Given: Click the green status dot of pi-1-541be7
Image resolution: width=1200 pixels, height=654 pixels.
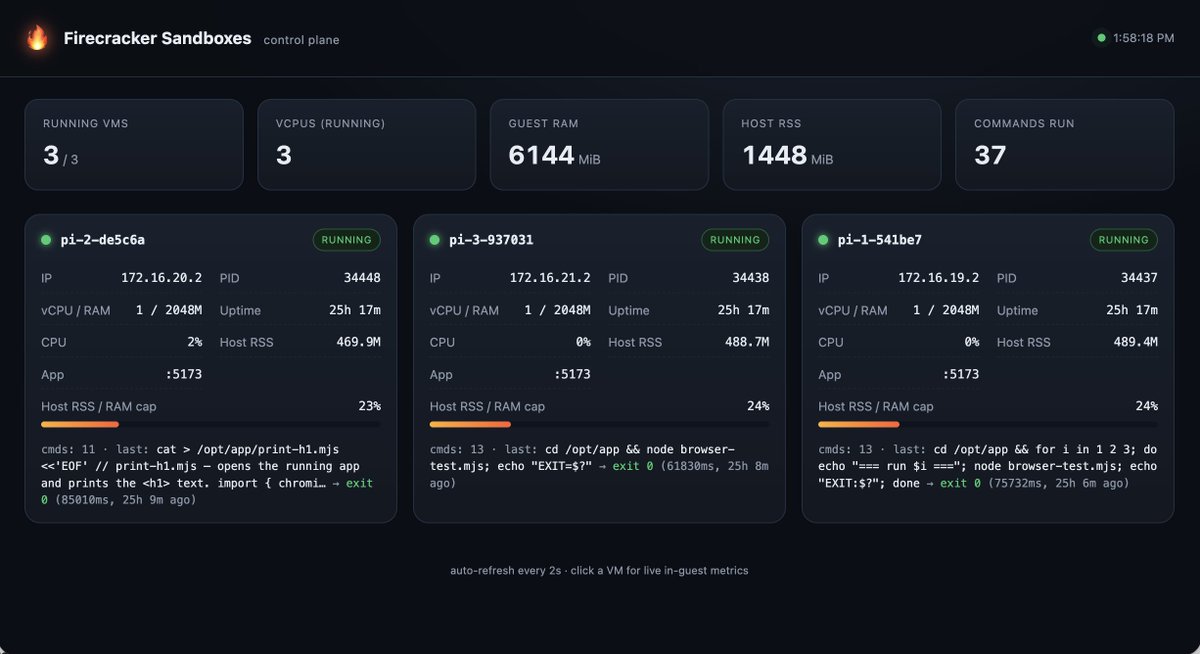Looking at the screenshot, I should [x=823, y=240].
